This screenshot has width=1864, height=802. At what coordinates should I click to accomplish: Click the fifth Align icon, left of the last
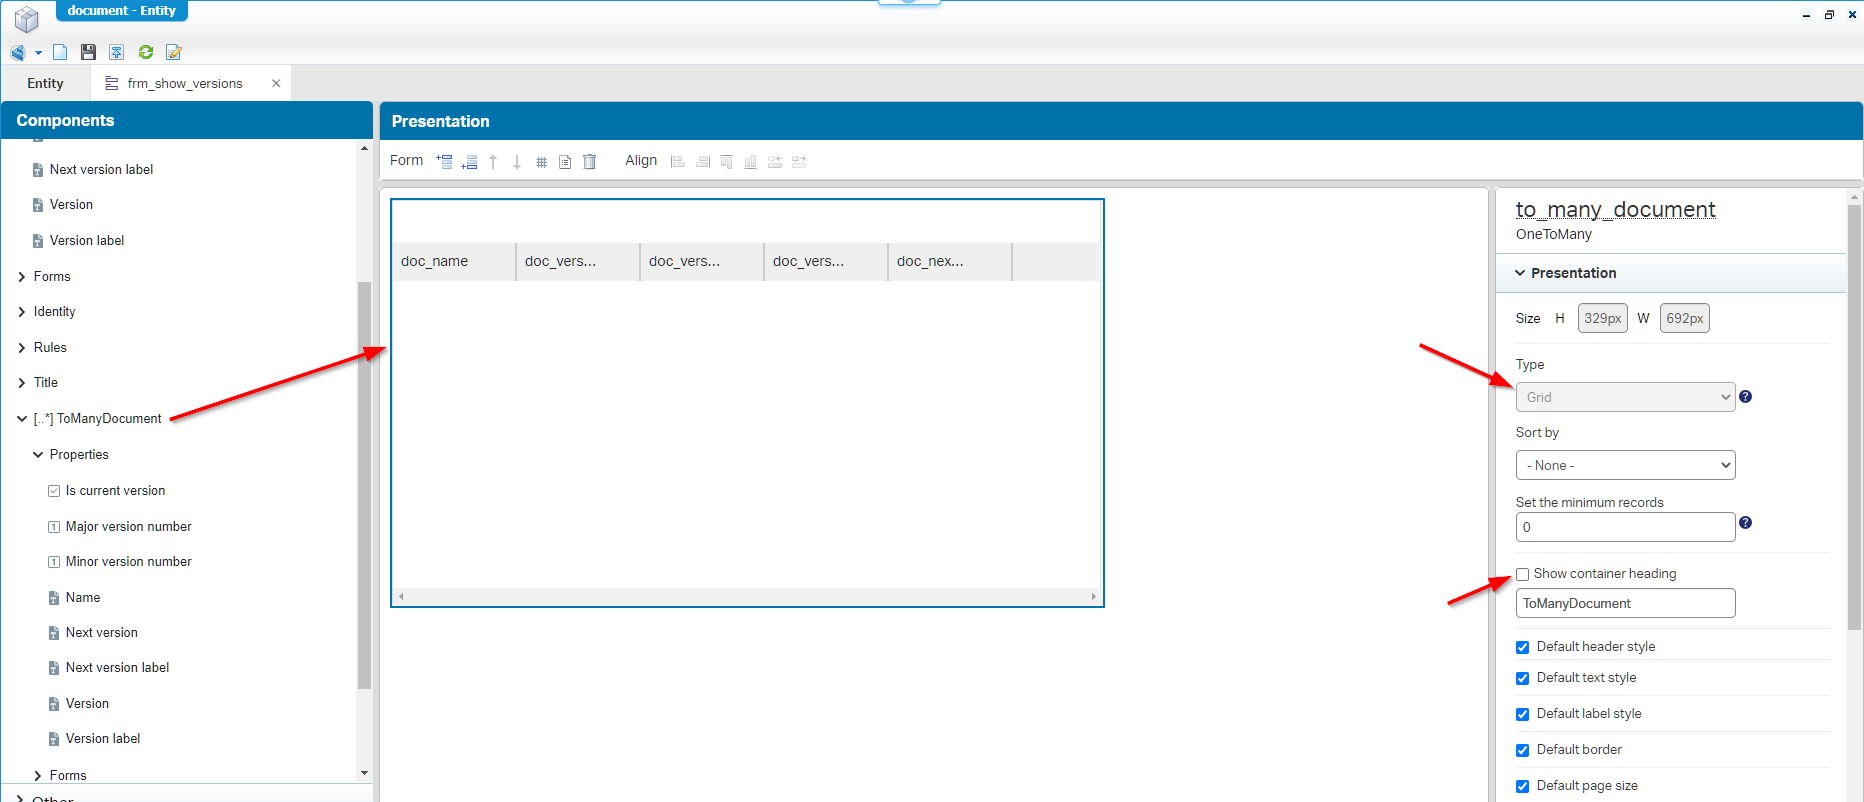[775, 161]
